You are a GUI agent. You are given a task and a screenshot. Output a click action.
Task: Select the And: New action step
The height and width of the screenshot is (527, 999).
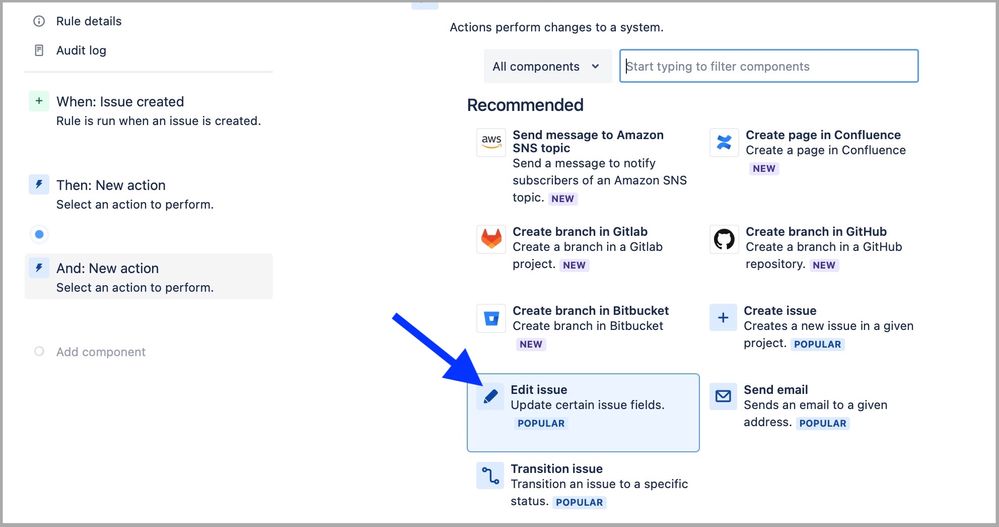107,268
